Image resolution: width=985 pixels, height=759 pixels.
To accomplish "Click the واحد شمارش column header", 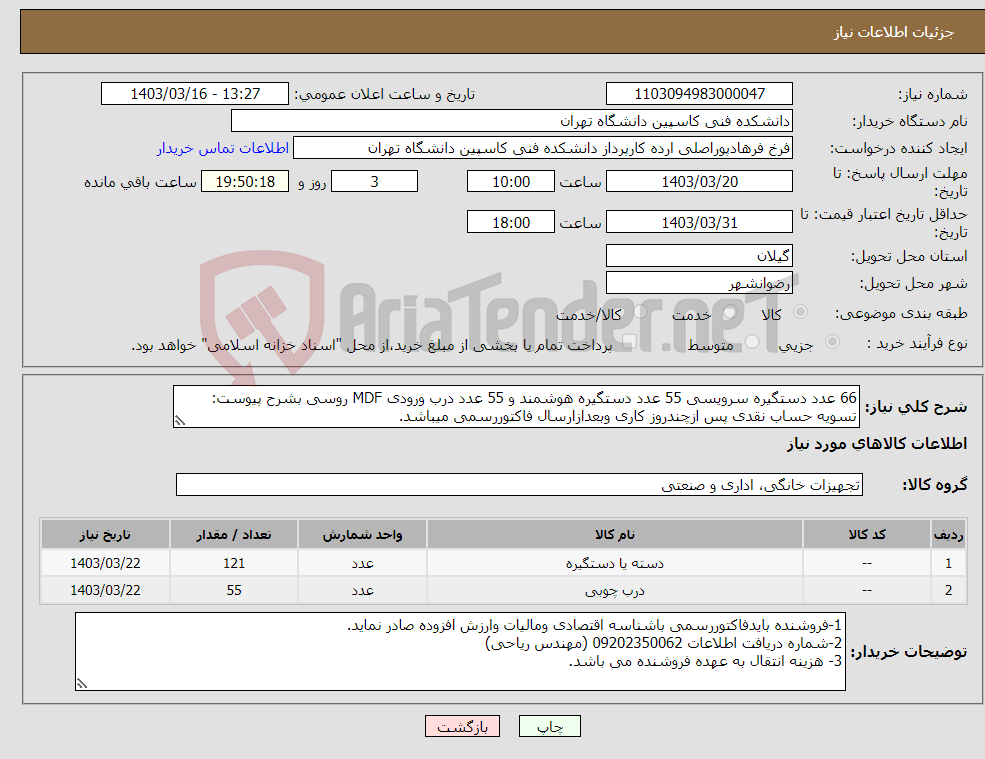I will coord(362,535).
